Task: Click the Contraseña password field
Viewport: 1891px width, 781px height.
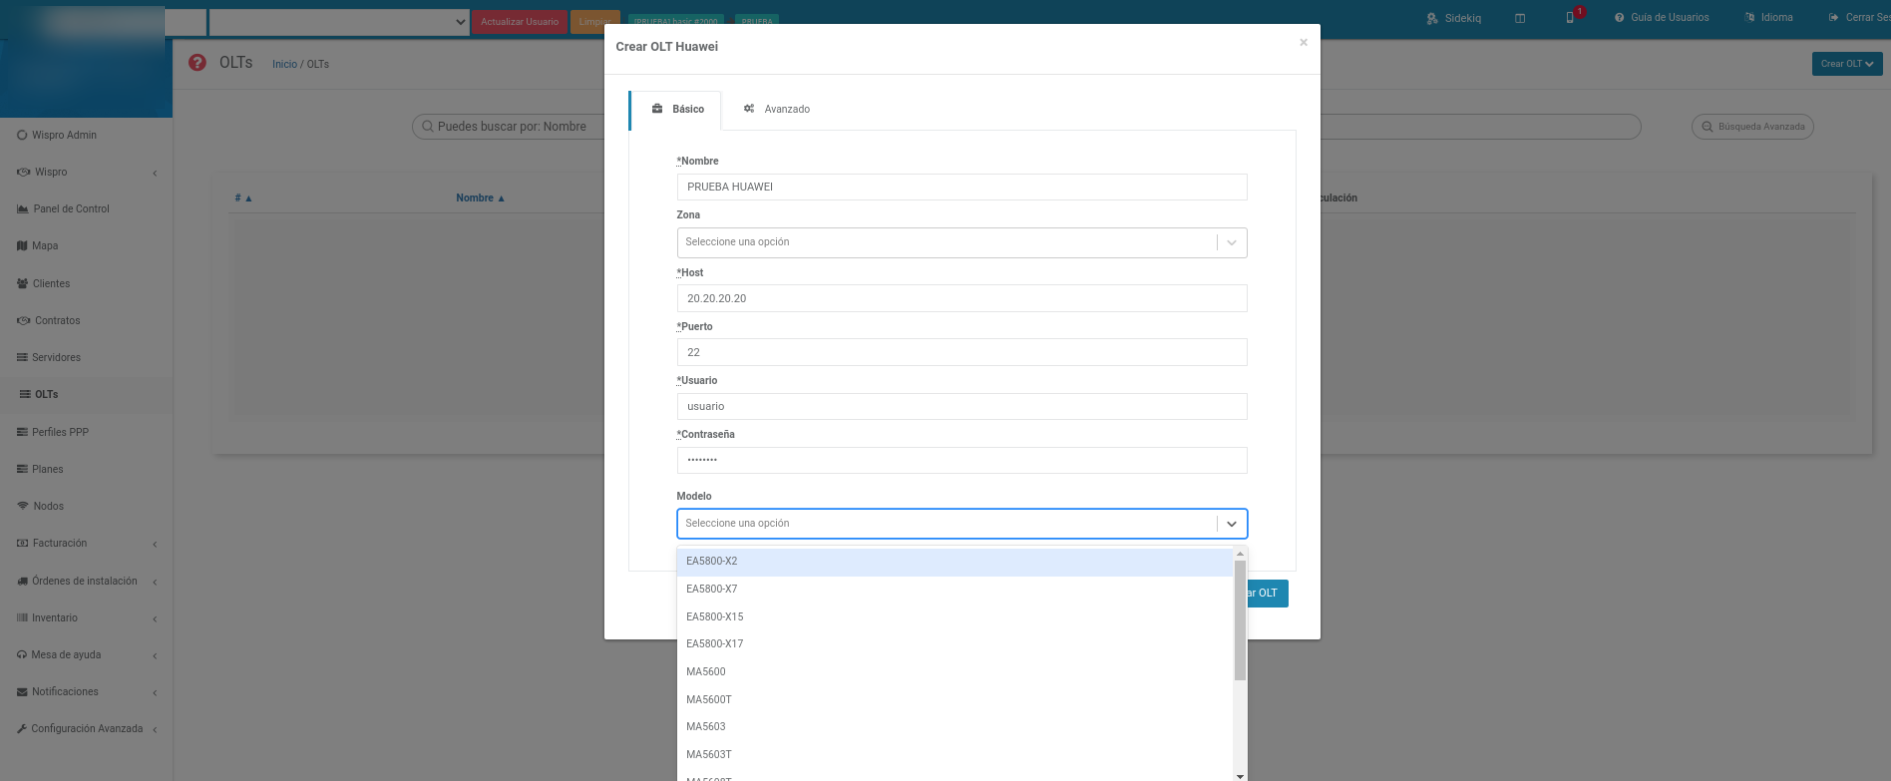Action: click(x=962, y=460)
